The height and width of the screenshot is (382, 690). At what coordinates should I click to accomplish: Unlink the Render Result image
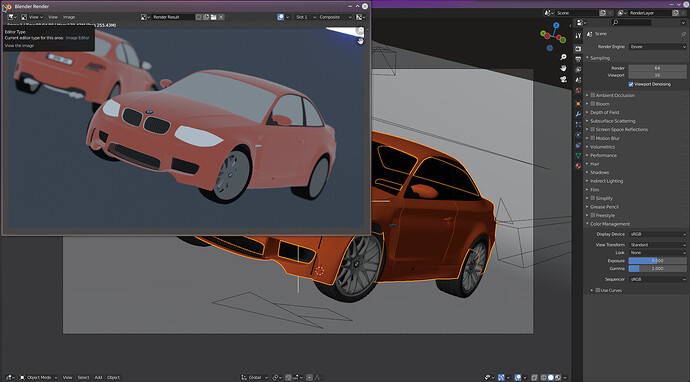tap(221, 17)
